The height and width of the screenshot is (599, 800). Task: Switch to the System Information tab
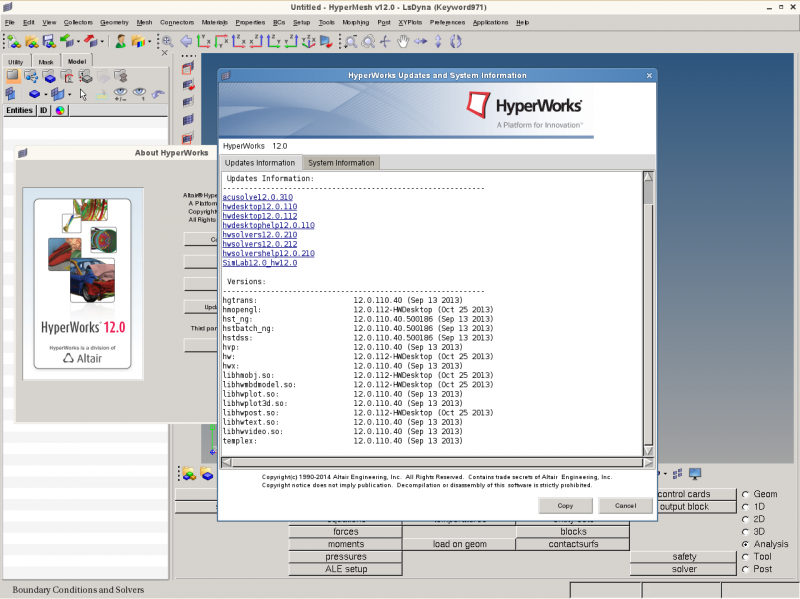(341, 163)
